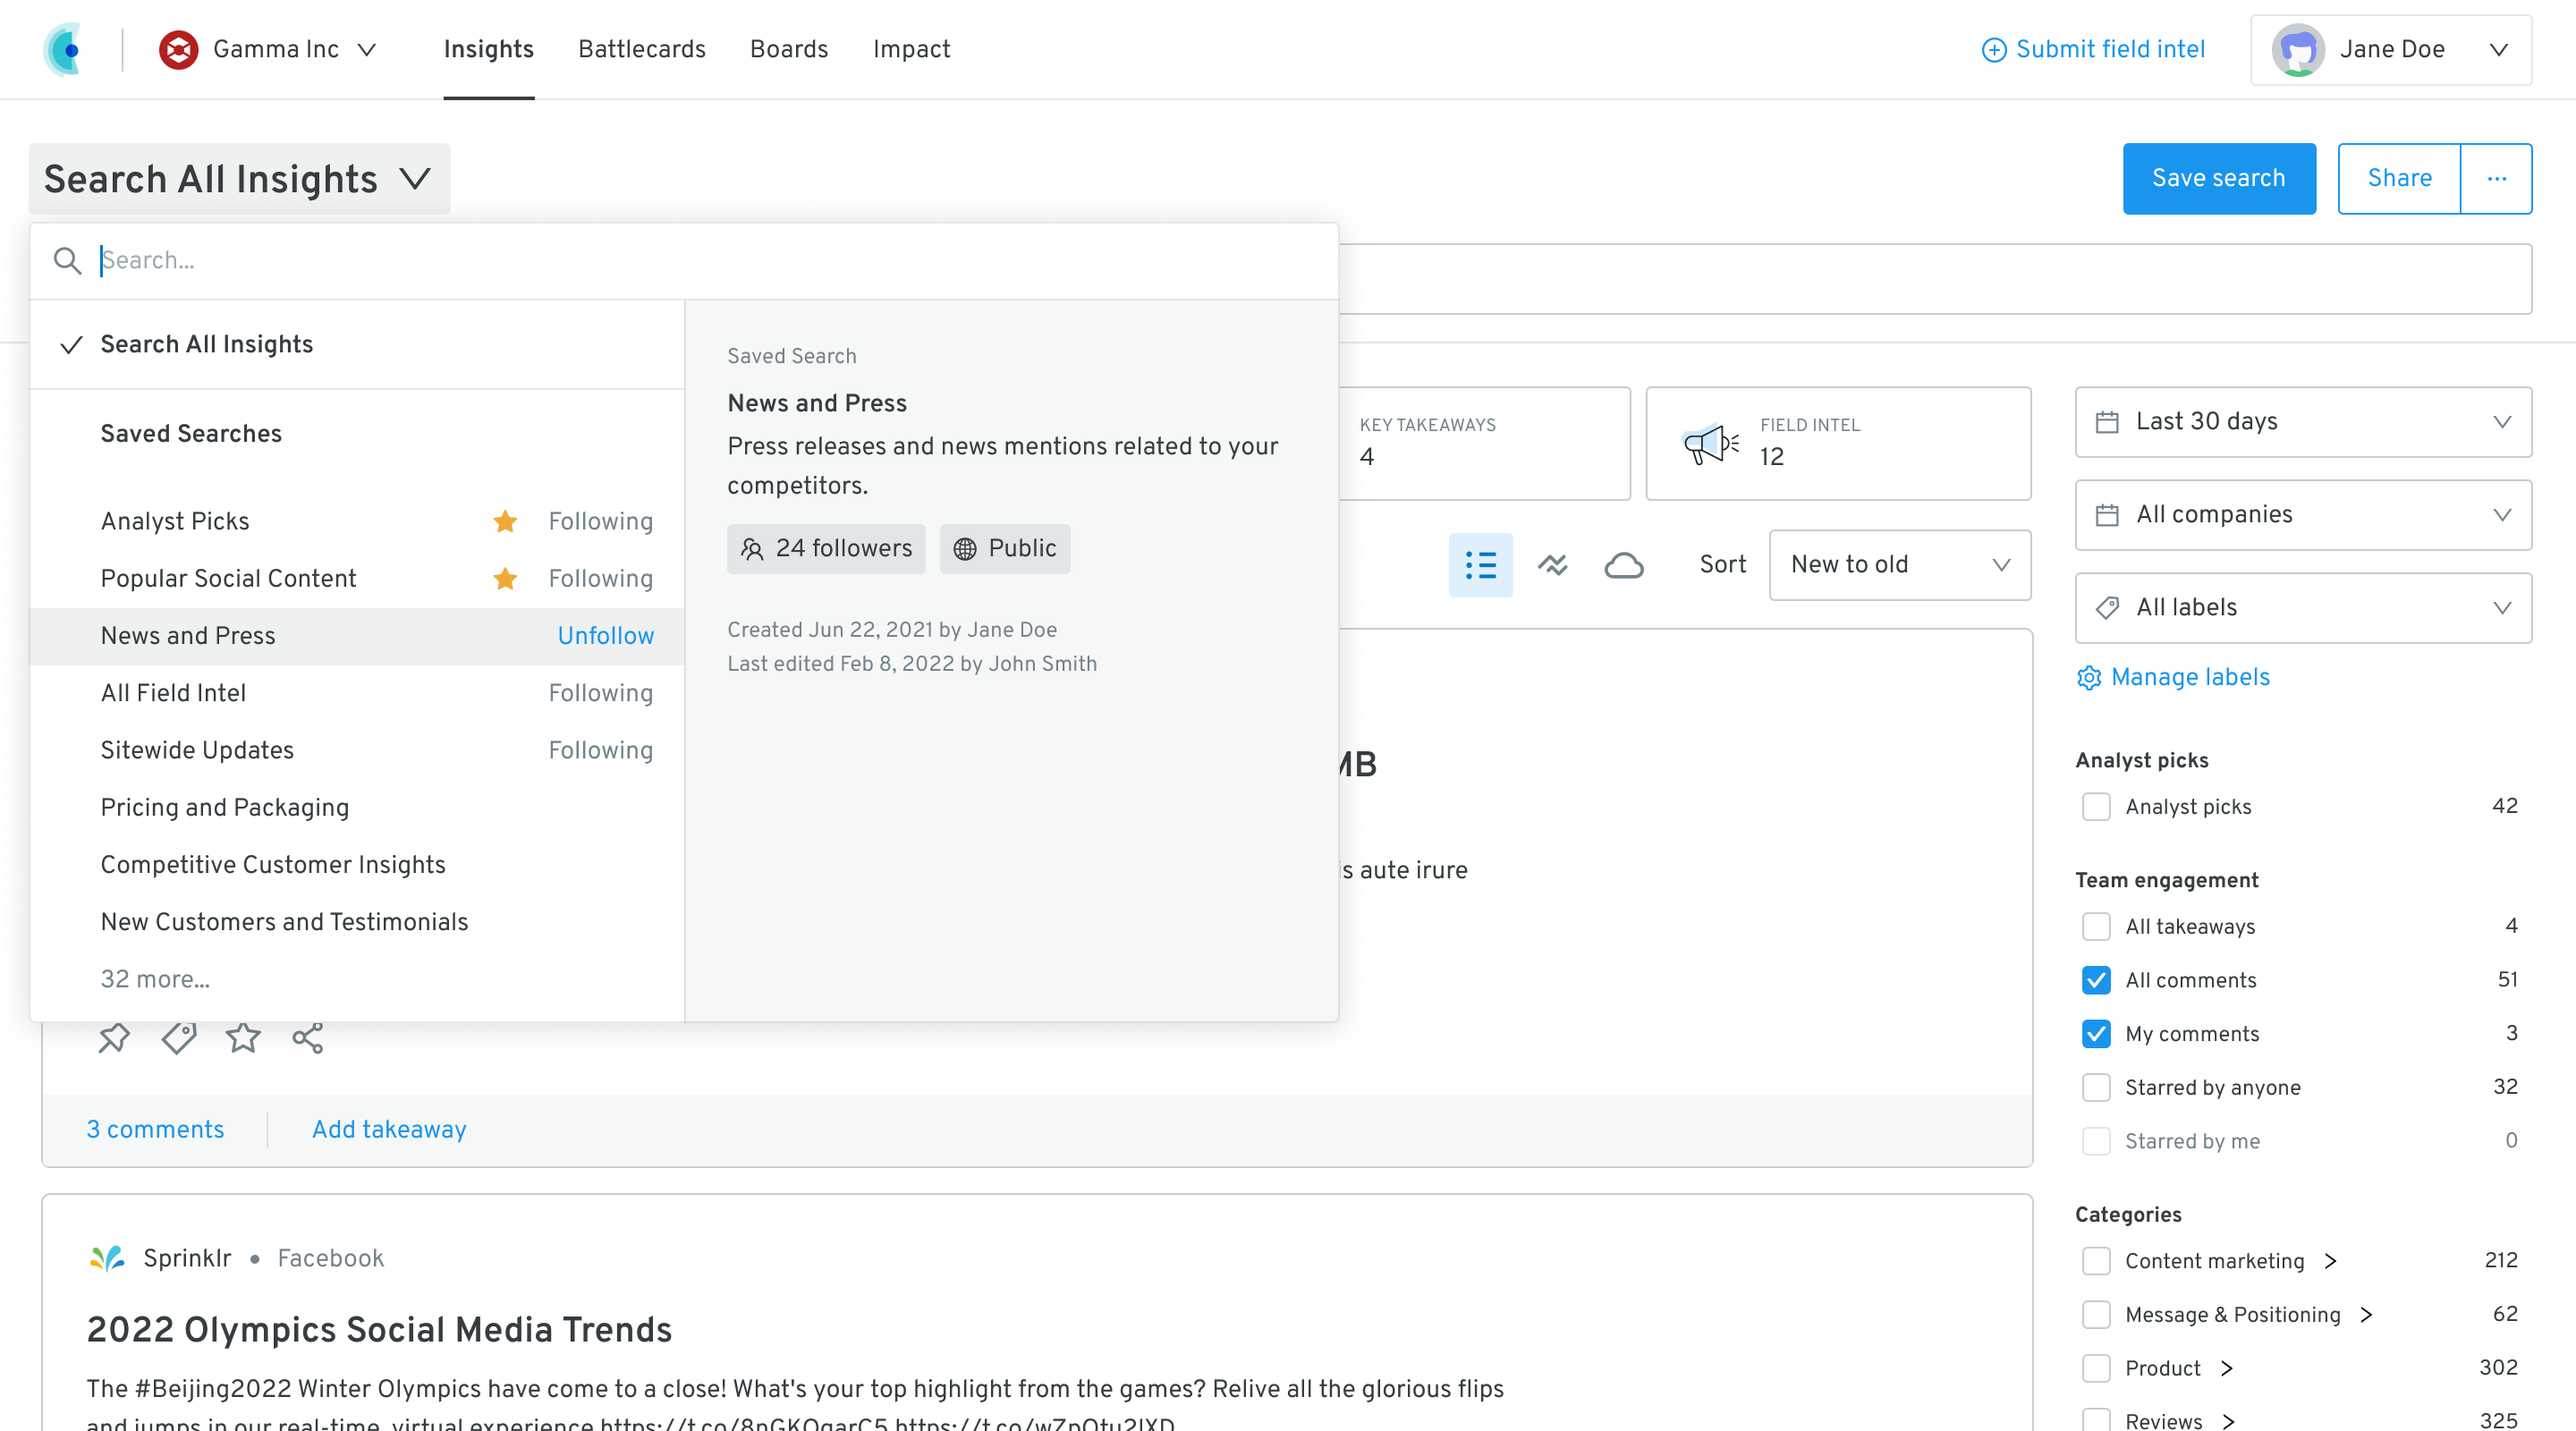Open the word cloud view icon

click(1623, 565)
